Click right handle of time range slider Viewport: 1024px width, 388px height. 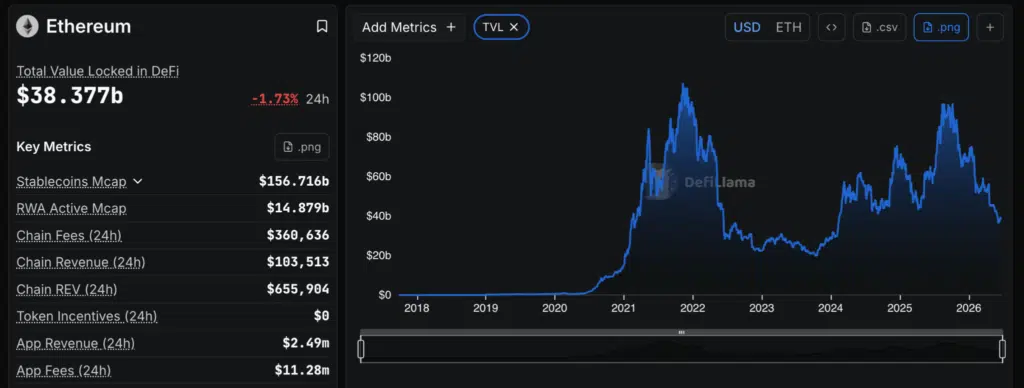click(x=1002, y=349)
